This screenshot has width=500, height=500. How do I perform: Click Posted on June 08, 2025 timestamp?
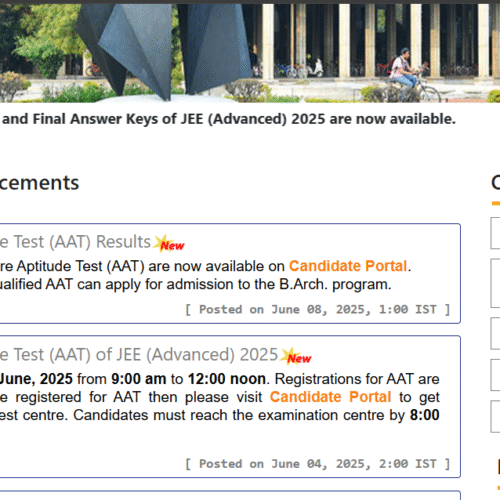coord(318,309)
